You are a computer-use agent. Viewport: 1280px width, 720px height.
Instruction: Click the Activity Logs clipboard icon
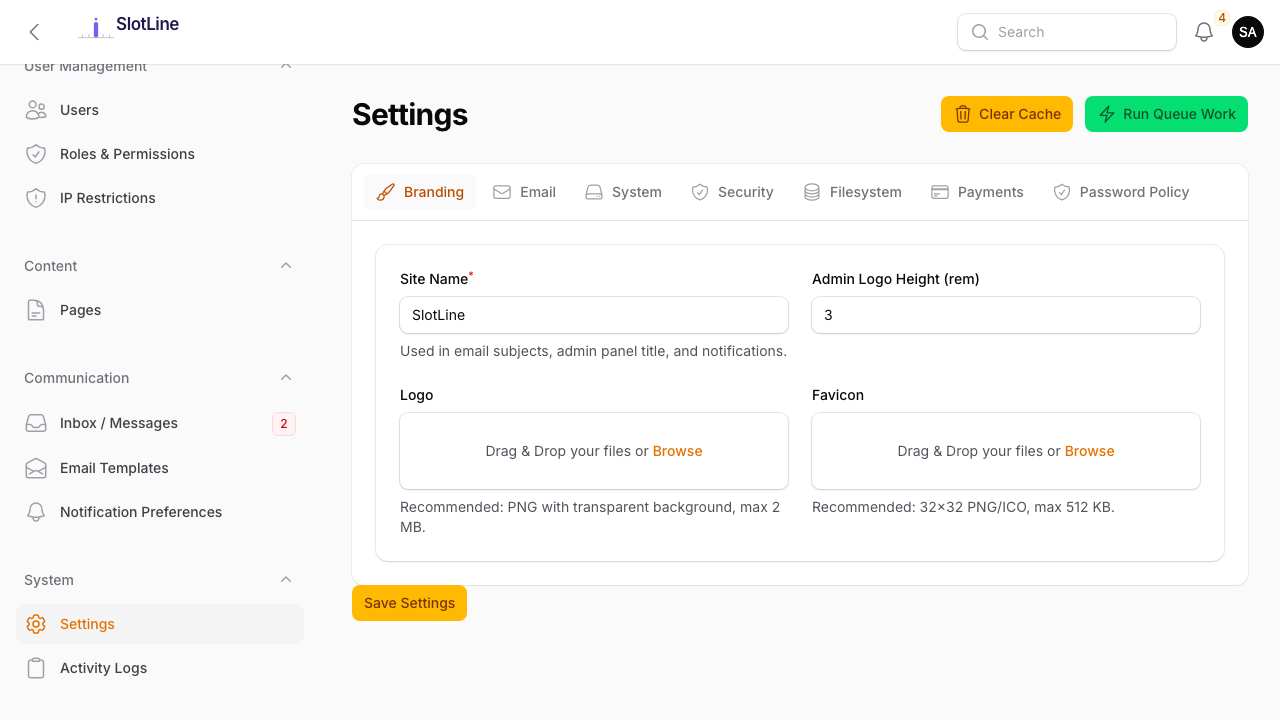coord(36,668)
